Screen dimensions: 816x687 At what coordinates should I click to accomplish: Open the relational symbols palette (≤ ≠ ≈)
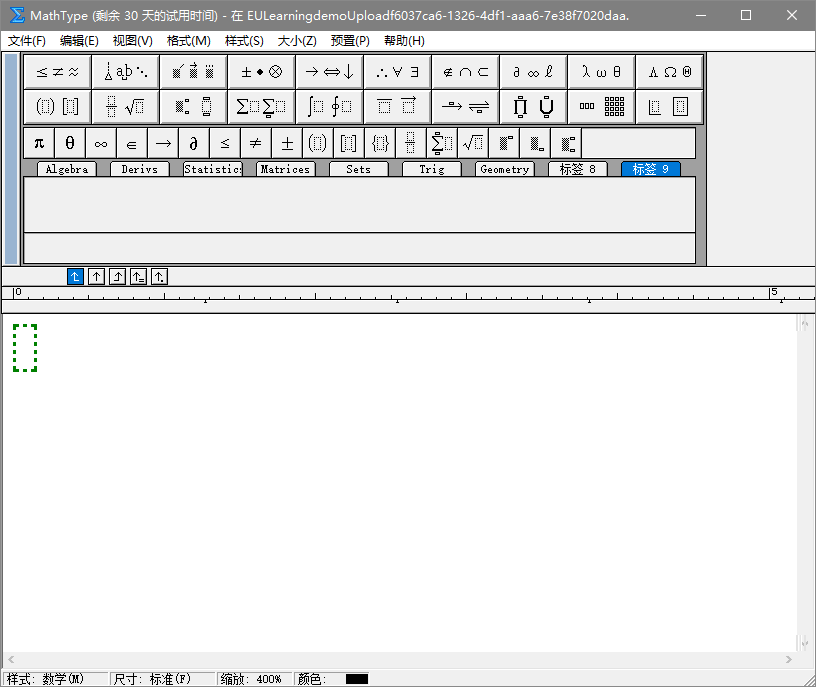pos(58,72)
